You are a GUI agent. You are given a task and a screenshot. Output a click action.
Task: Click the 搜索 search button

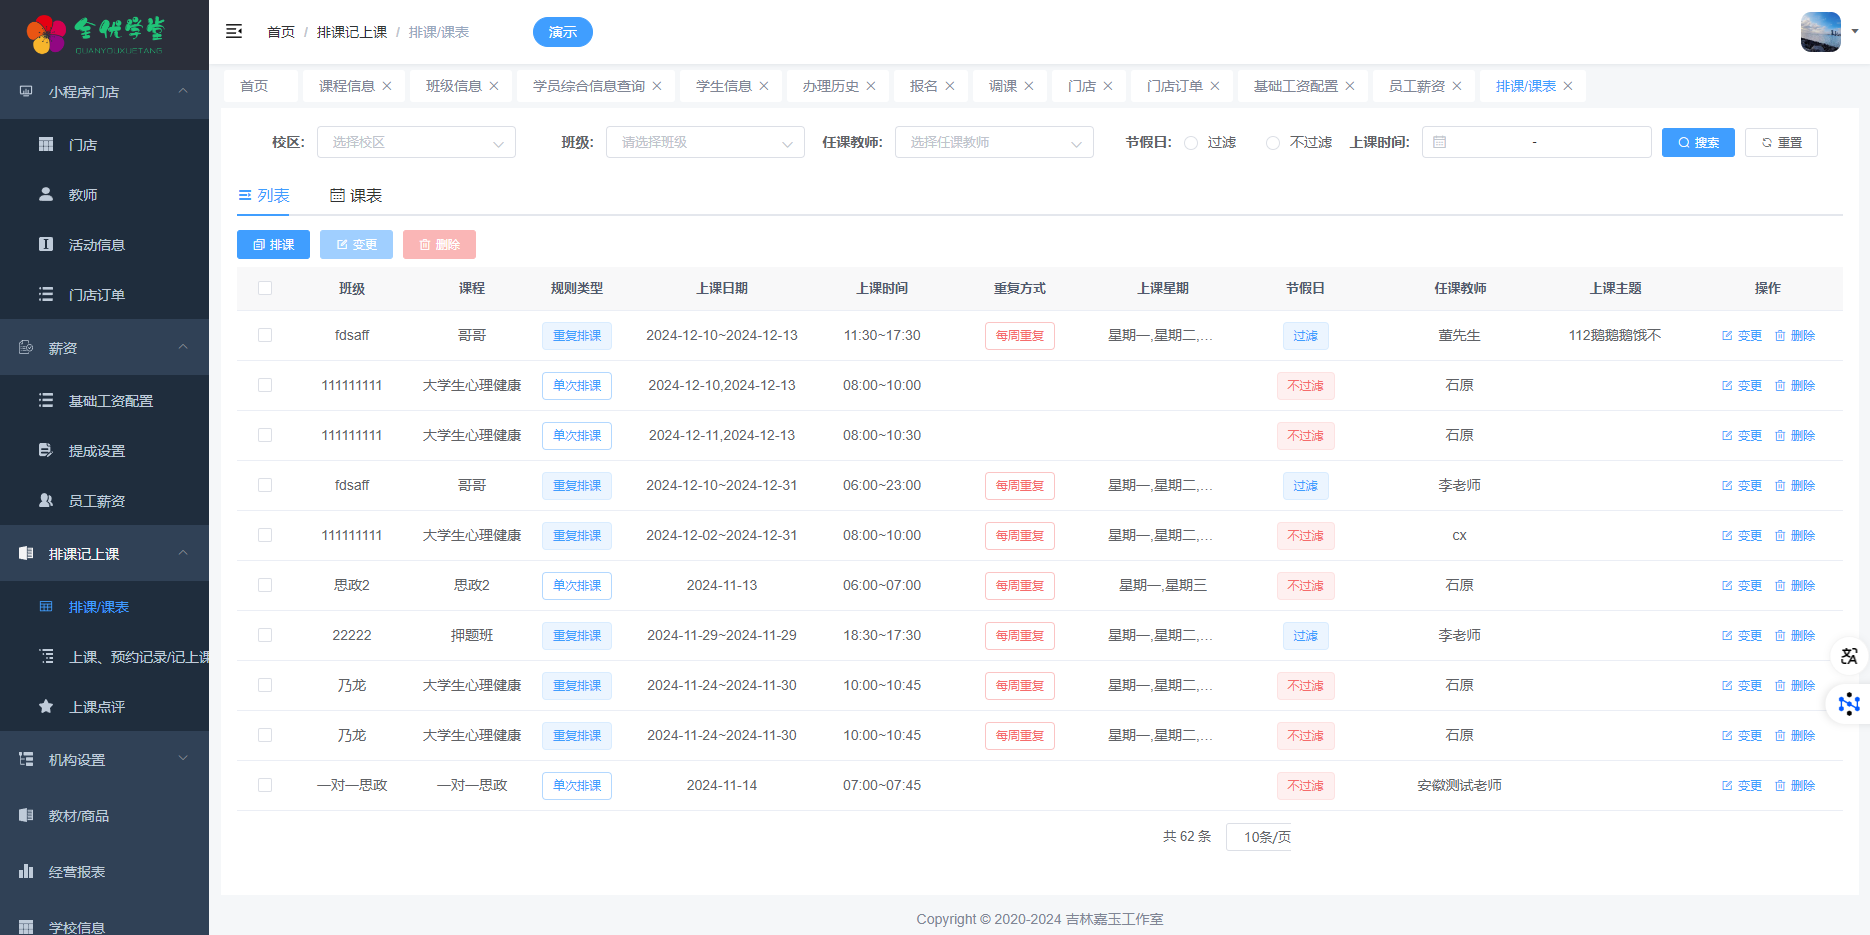tap(1697, 143)
